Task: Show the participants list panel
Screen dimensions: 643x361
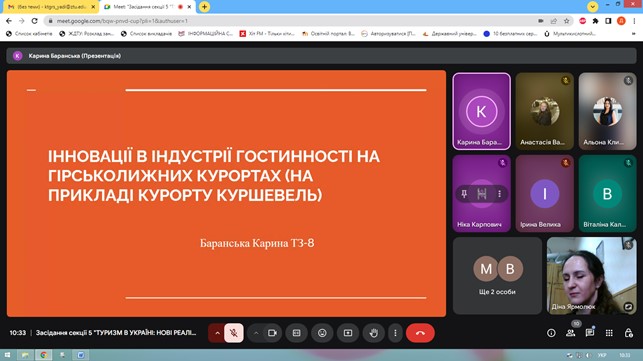Action: coord(570,333)
